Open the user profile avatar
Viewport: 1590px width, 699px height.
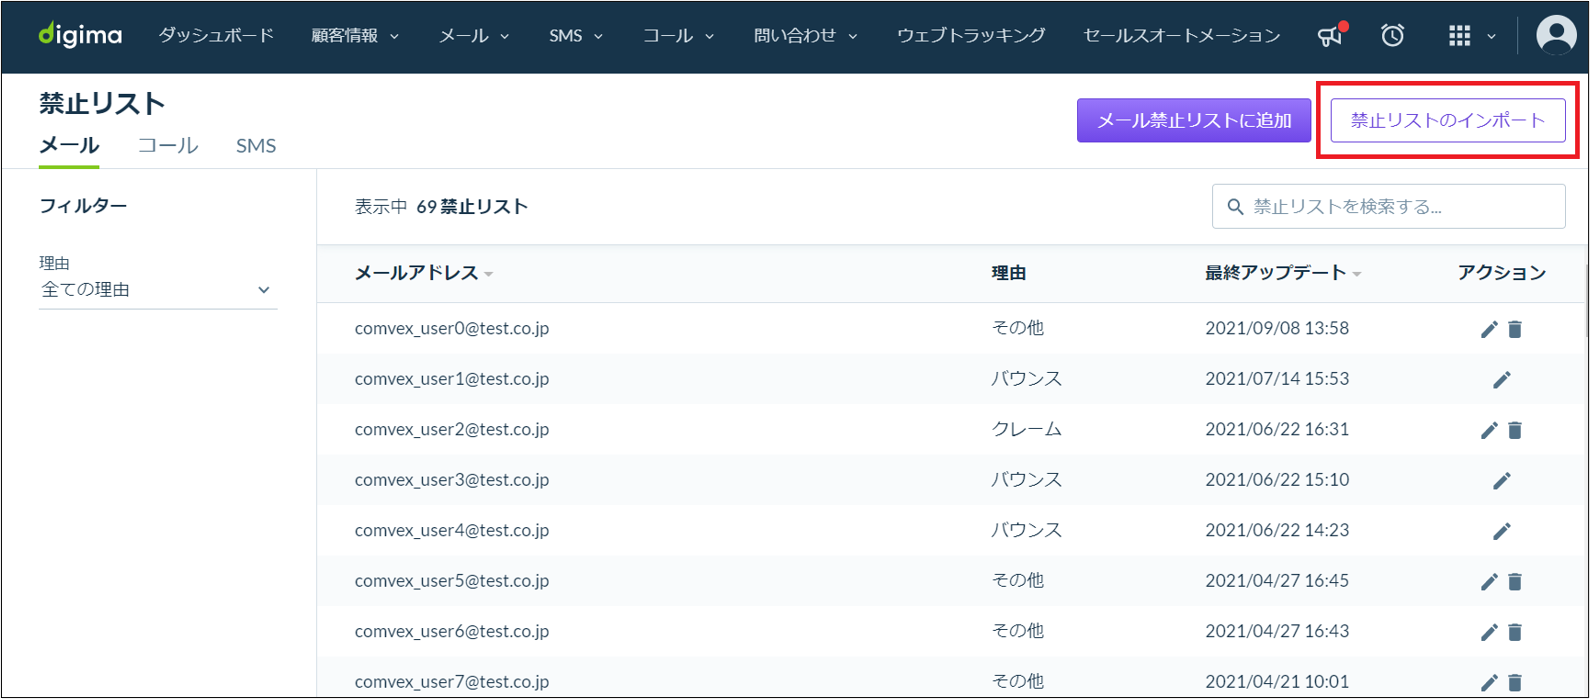[1556, 35]
